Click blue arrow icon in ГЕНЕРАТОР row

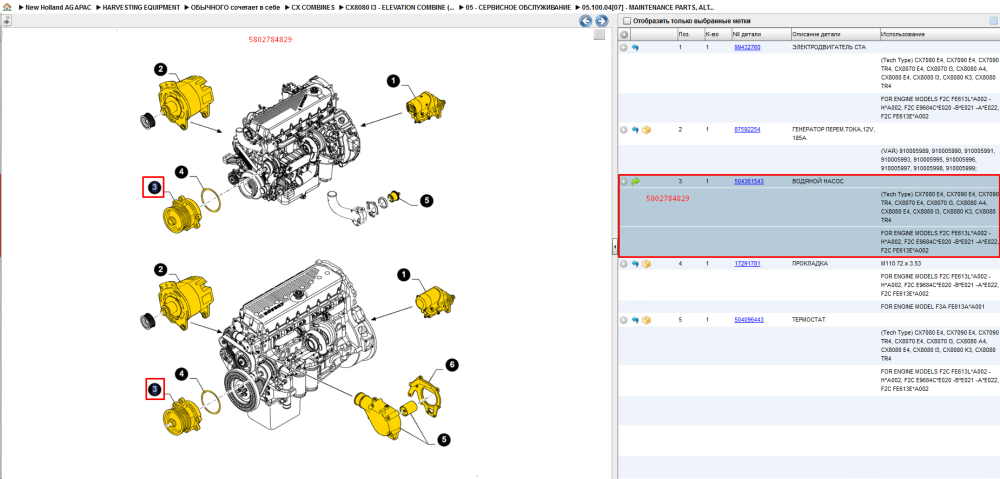point(635,129)
